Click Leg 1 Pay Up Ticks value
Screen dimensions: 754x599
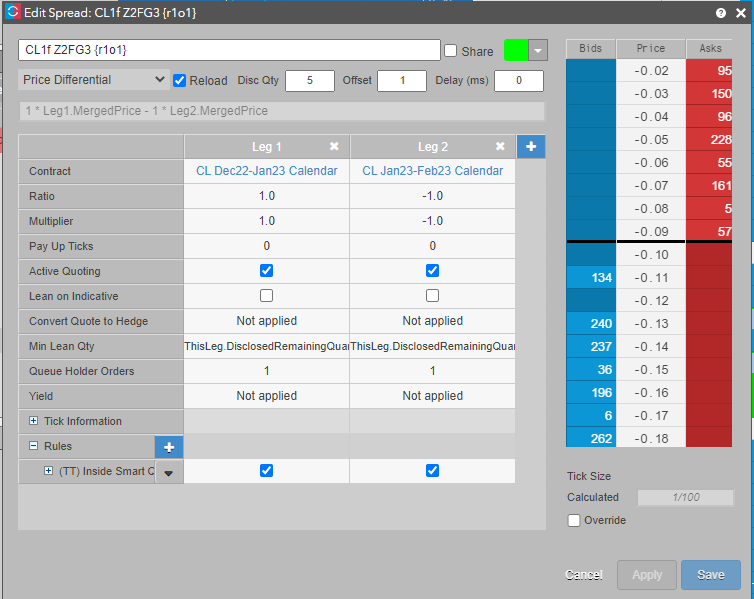[x=266, y=246]
